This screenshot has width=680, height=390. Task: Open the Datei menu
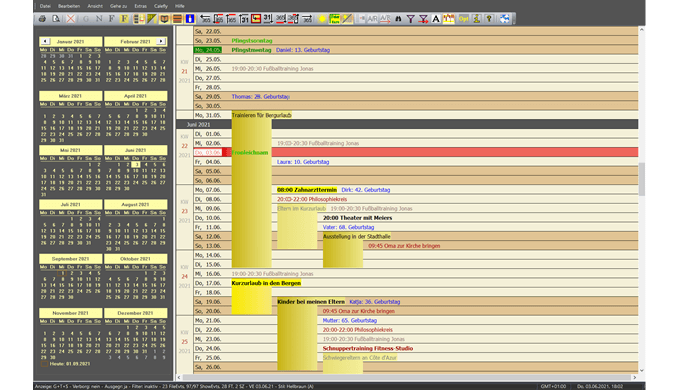[x=45, y=6]
